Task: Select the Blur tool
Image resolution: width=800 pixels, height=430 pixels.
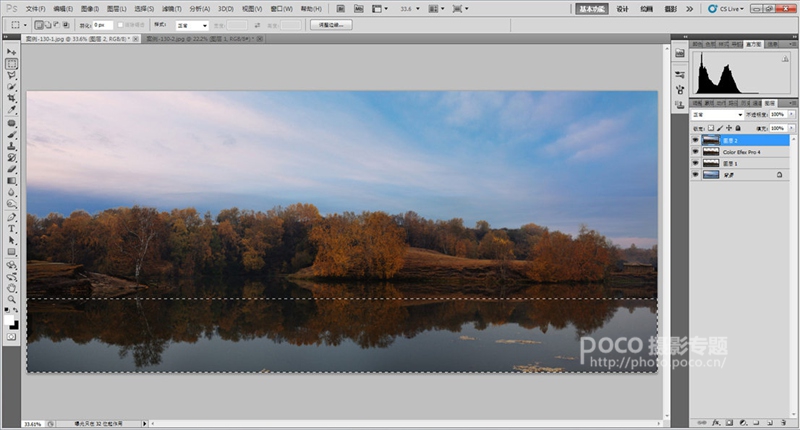Action: click(x=11, y=192)
